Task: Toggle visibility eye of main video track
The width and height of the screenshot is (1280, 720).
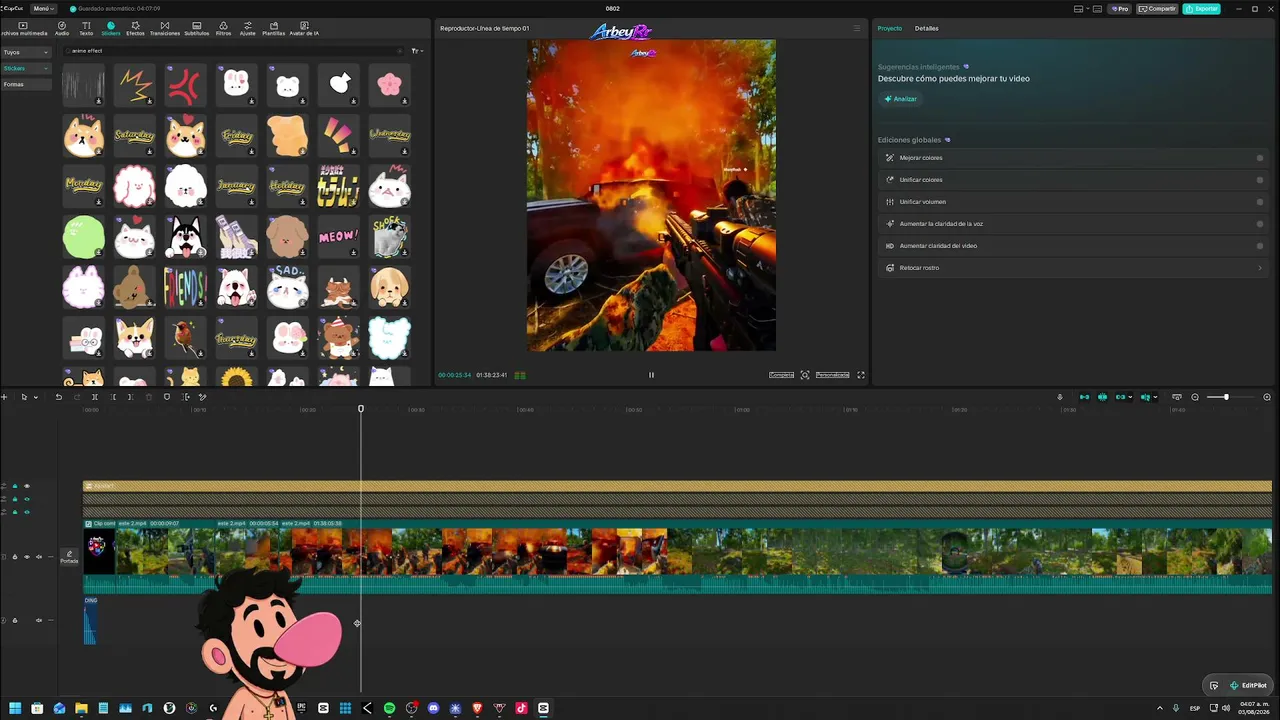Action: click(x=27, y=557)
